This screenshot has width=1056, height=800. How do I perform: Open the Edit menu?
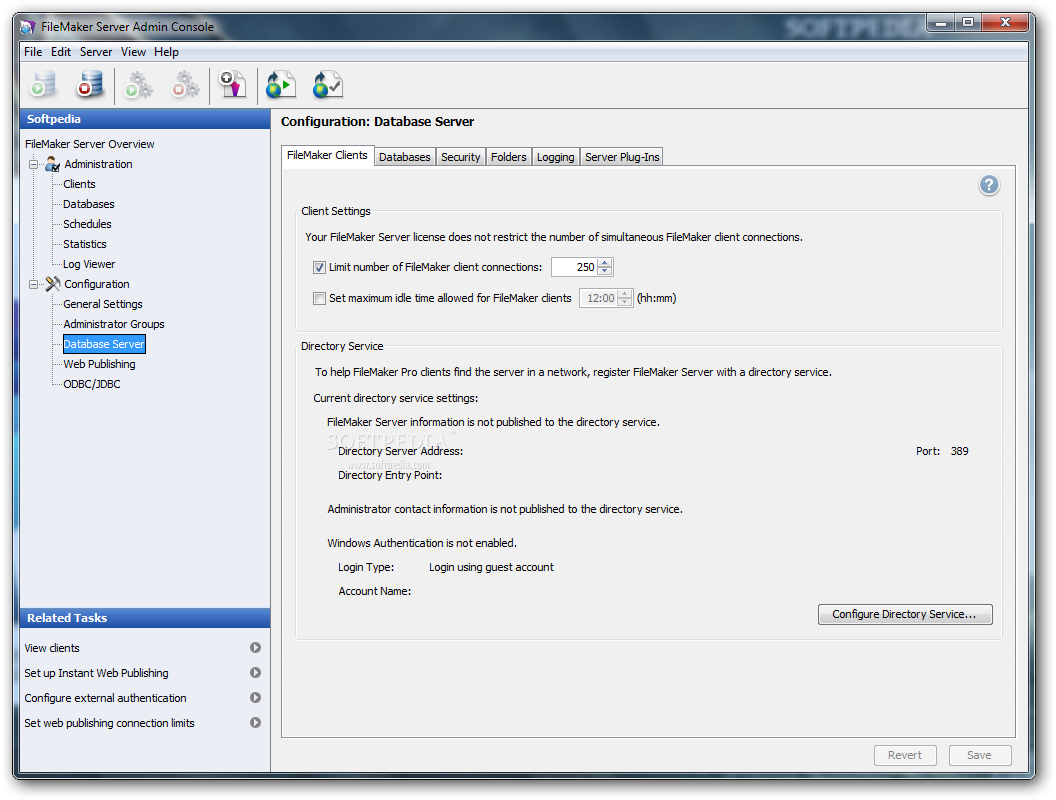pos(61,52)
